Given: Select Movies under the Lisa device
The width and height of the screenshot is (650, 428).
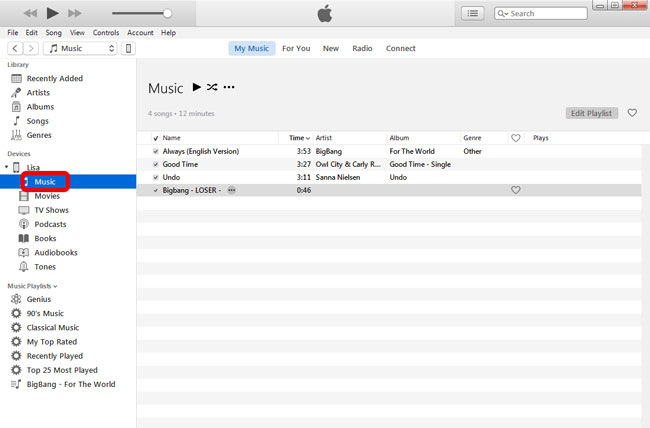Looking at the screenshot, I should [x=47, y=196].
